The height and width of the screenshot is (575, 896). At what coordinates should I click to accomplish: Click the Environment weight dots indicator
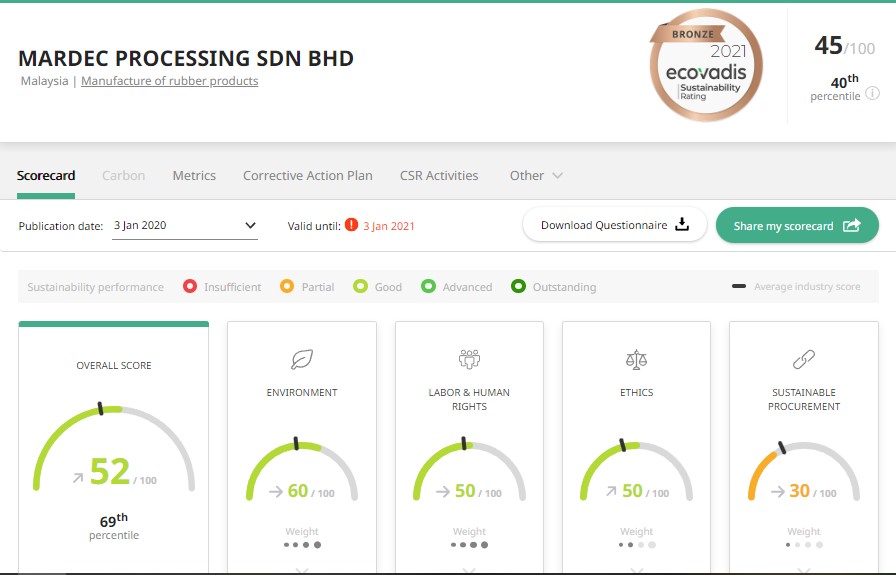click(302, 545)
